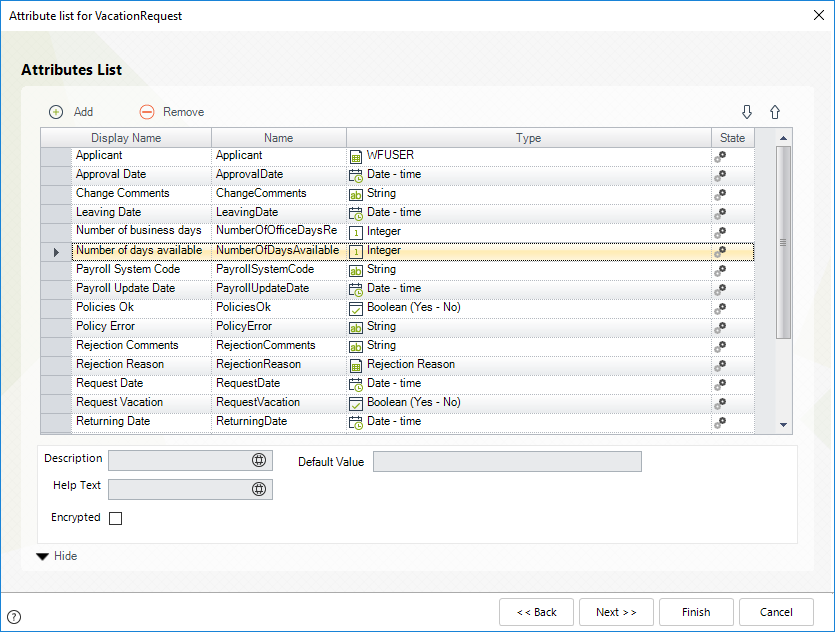The image size is (835, 632).
Task: Select the Rejection Reason display name cell
Action: [142, 365]
